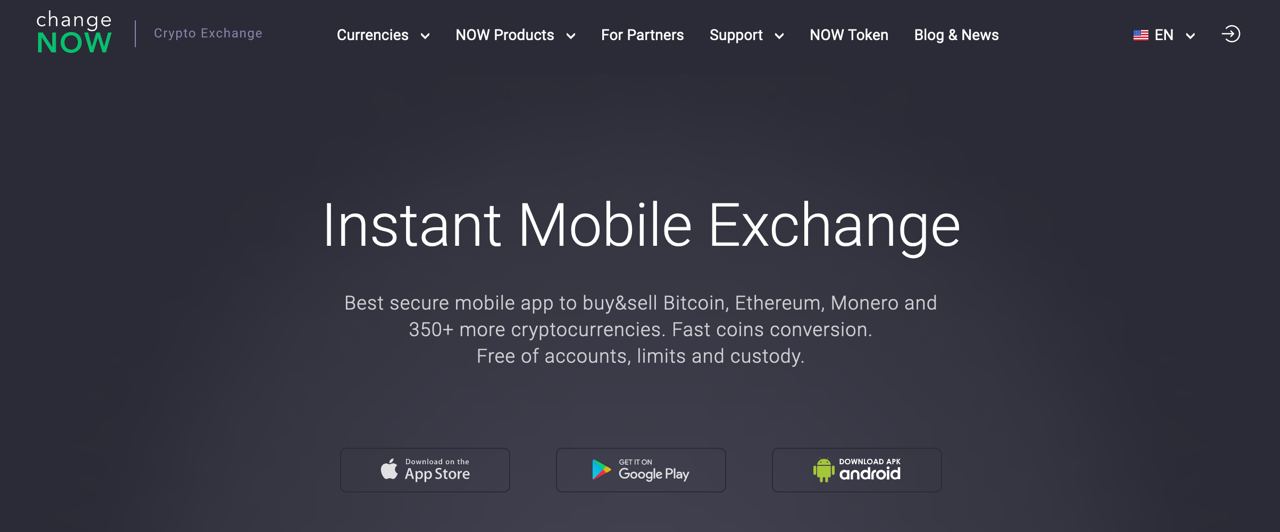Image resolution: width=1280 pixels, height=532 pixels.
Task: Expand the Currencies dropdown chevron
Action: [425, 36]
